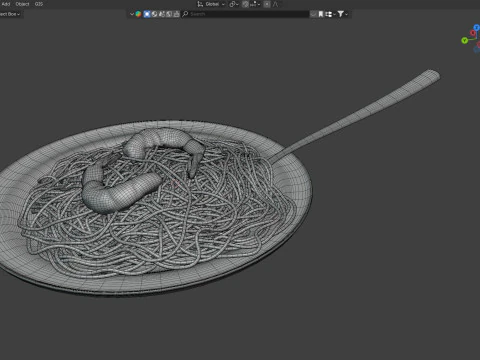Click the sphere material filter icon
This screenshot has height=360, width=480.
154,14
